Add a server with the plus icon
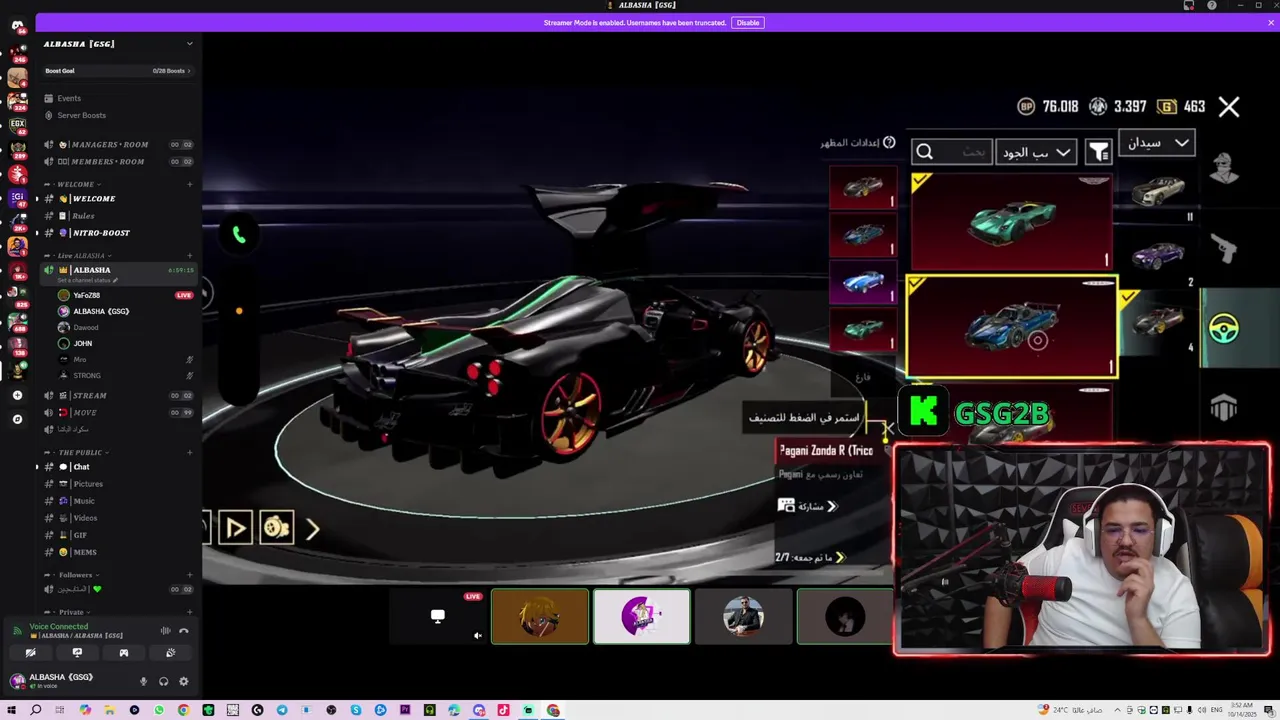1280x720 pixels. tap(17, 396)
